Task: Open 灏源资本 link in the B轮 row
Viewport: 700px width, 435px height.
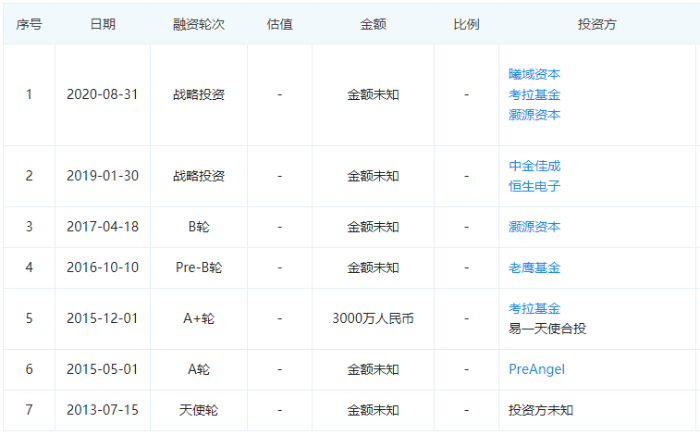Action: (x=534, y=227)
